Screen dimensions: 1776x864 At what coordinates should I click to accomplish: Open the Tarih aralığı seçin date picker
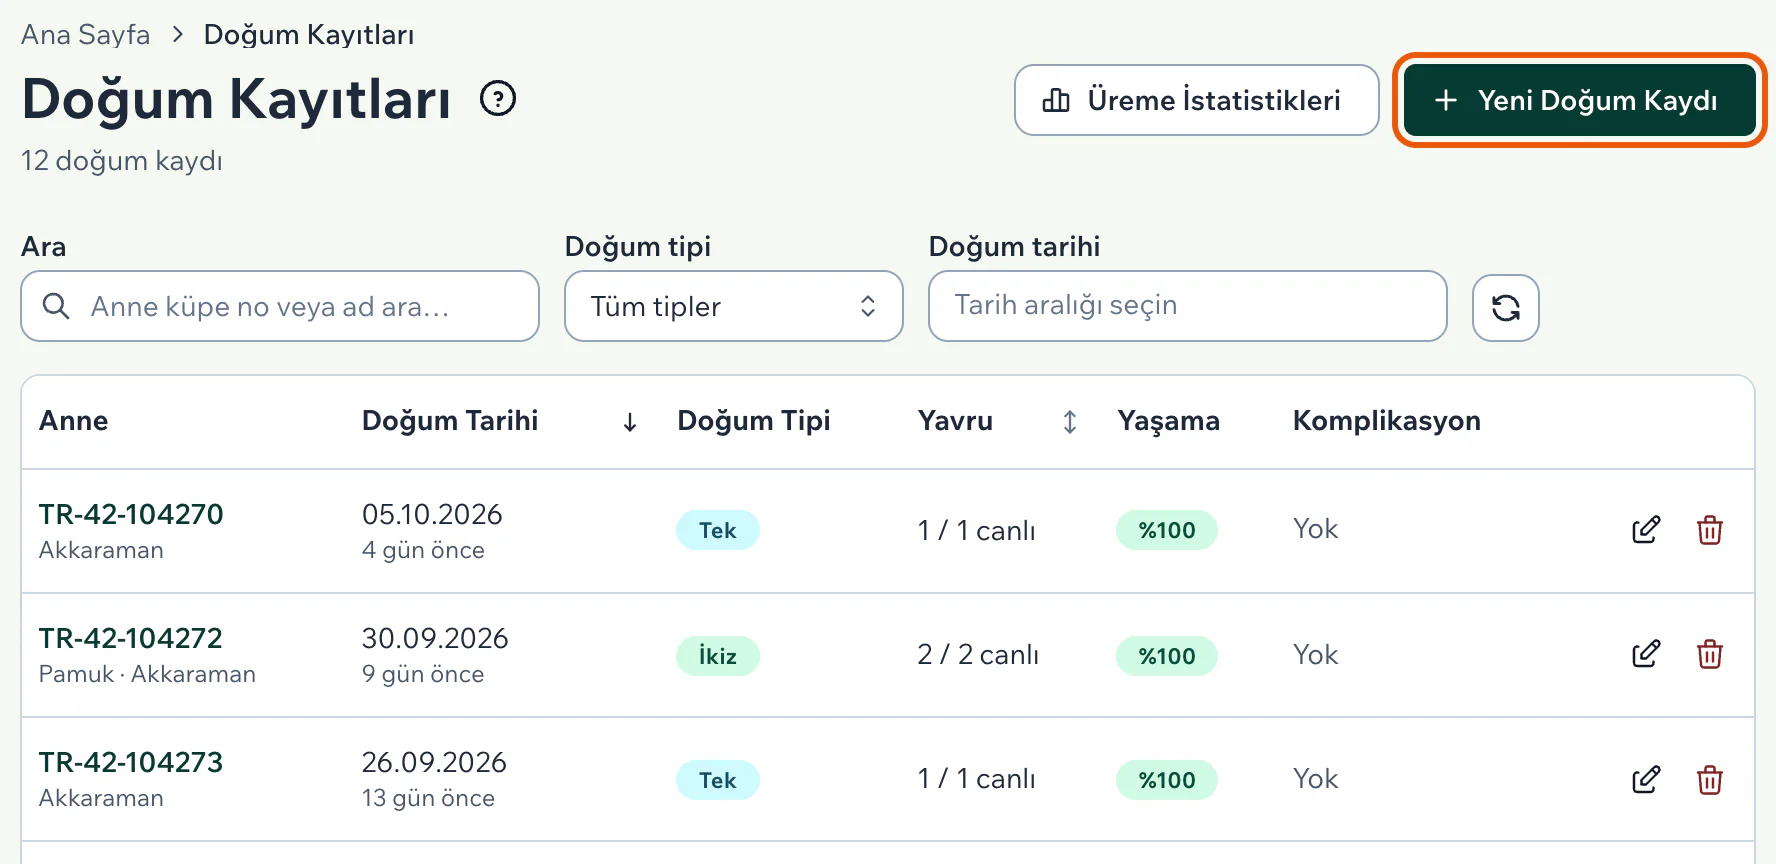pos(1187,306)
